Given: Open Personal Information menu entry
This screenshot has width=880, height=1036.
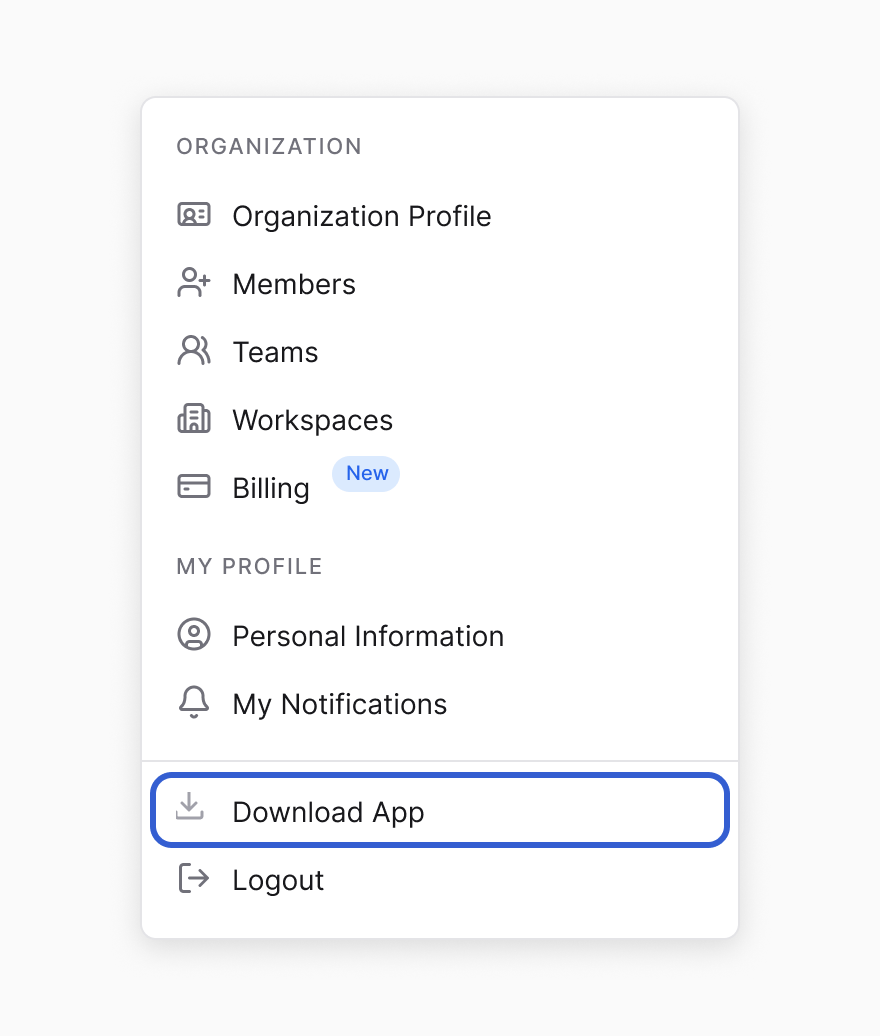Looking at the screenshot, I should pos(440,636).
